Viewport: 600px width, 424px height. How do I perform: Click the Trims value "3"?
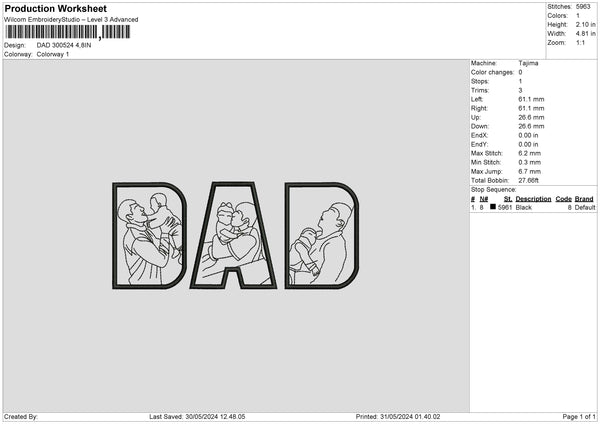click(x=520, y=90)
